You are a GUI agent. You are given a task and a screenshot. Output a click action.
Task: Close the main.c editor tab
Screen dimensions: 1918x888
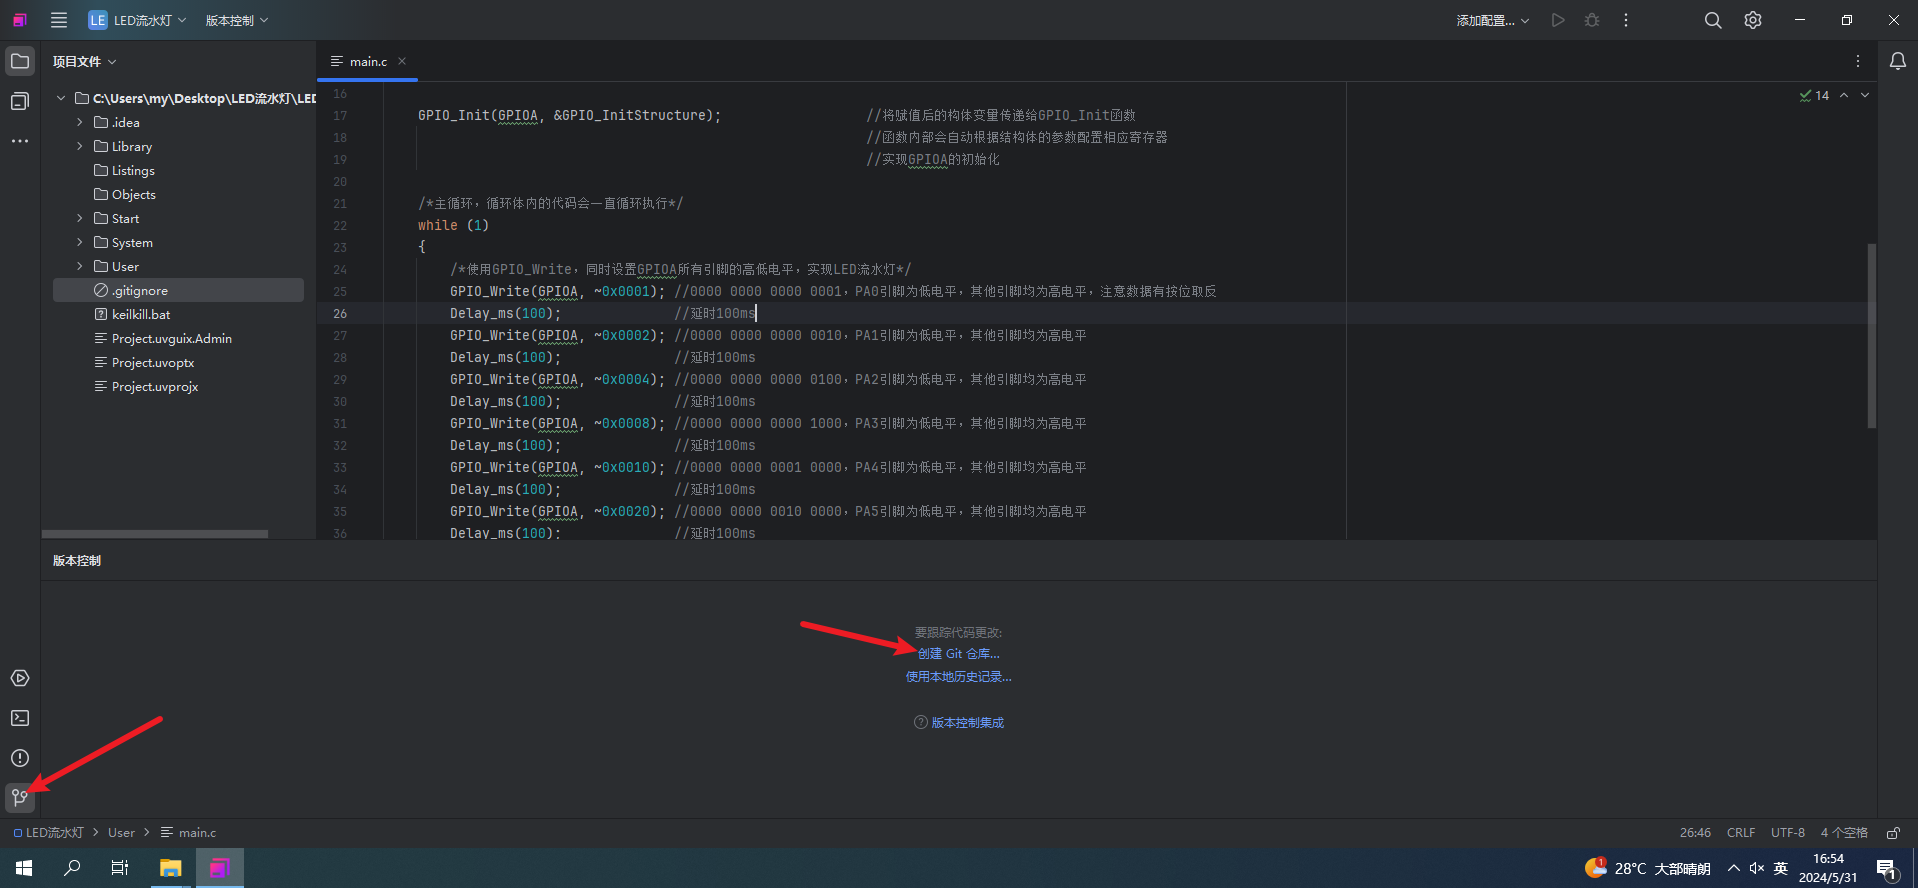(402, 61)
